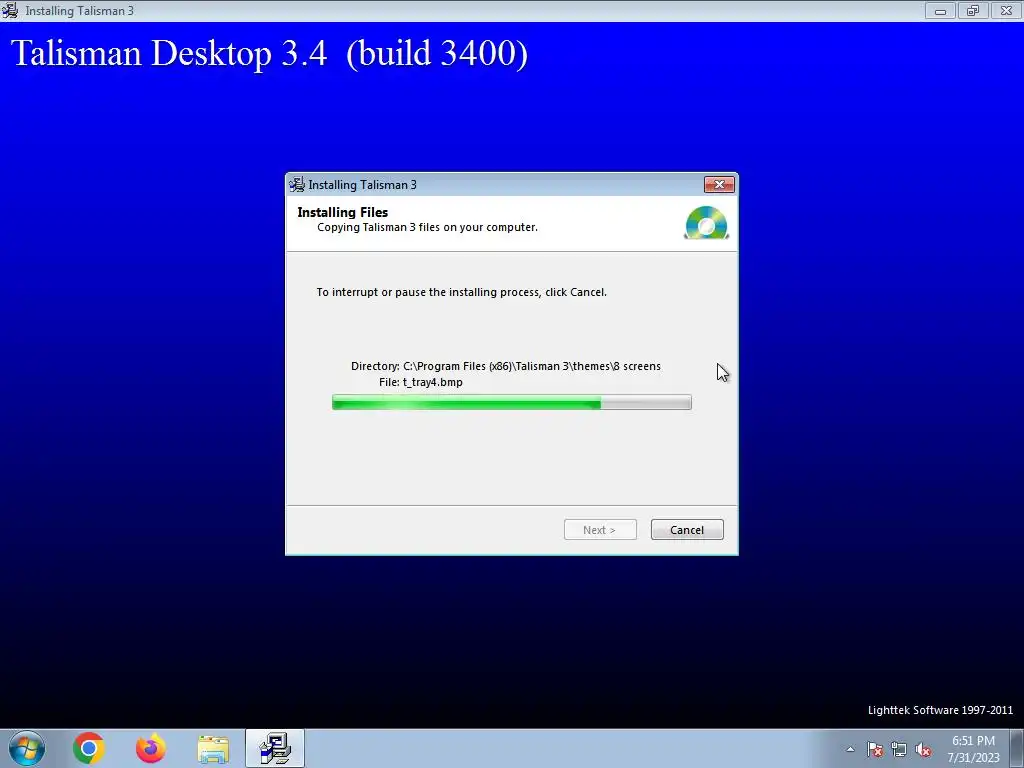Image resolution: width=1024 pixels, height=768 pixels.
Task: Launch Firefox from the taskbar
Action: [151, 748]
